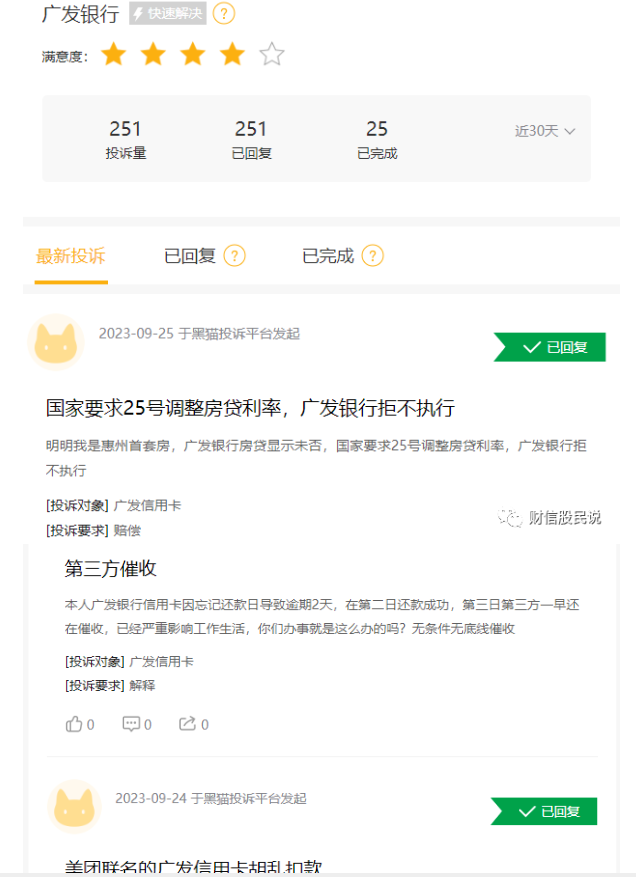Expand the 近30天 time range dropdown
This screenshot has width=636, height=877.
[545, 131]
